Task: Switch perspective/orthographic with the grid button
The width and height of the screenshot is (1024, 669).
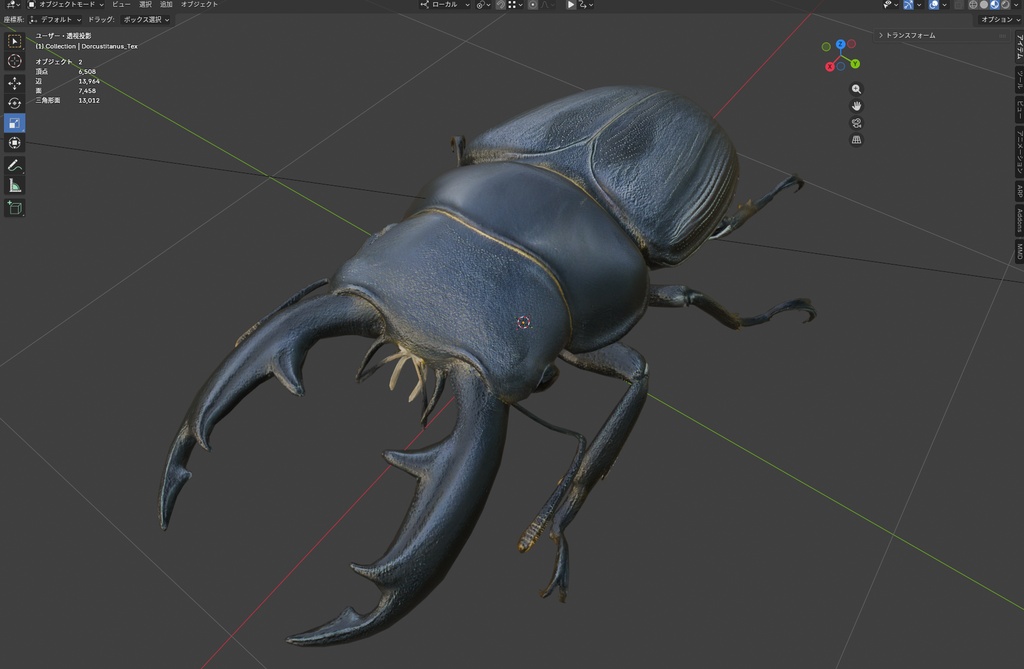Action: point(856,140)
